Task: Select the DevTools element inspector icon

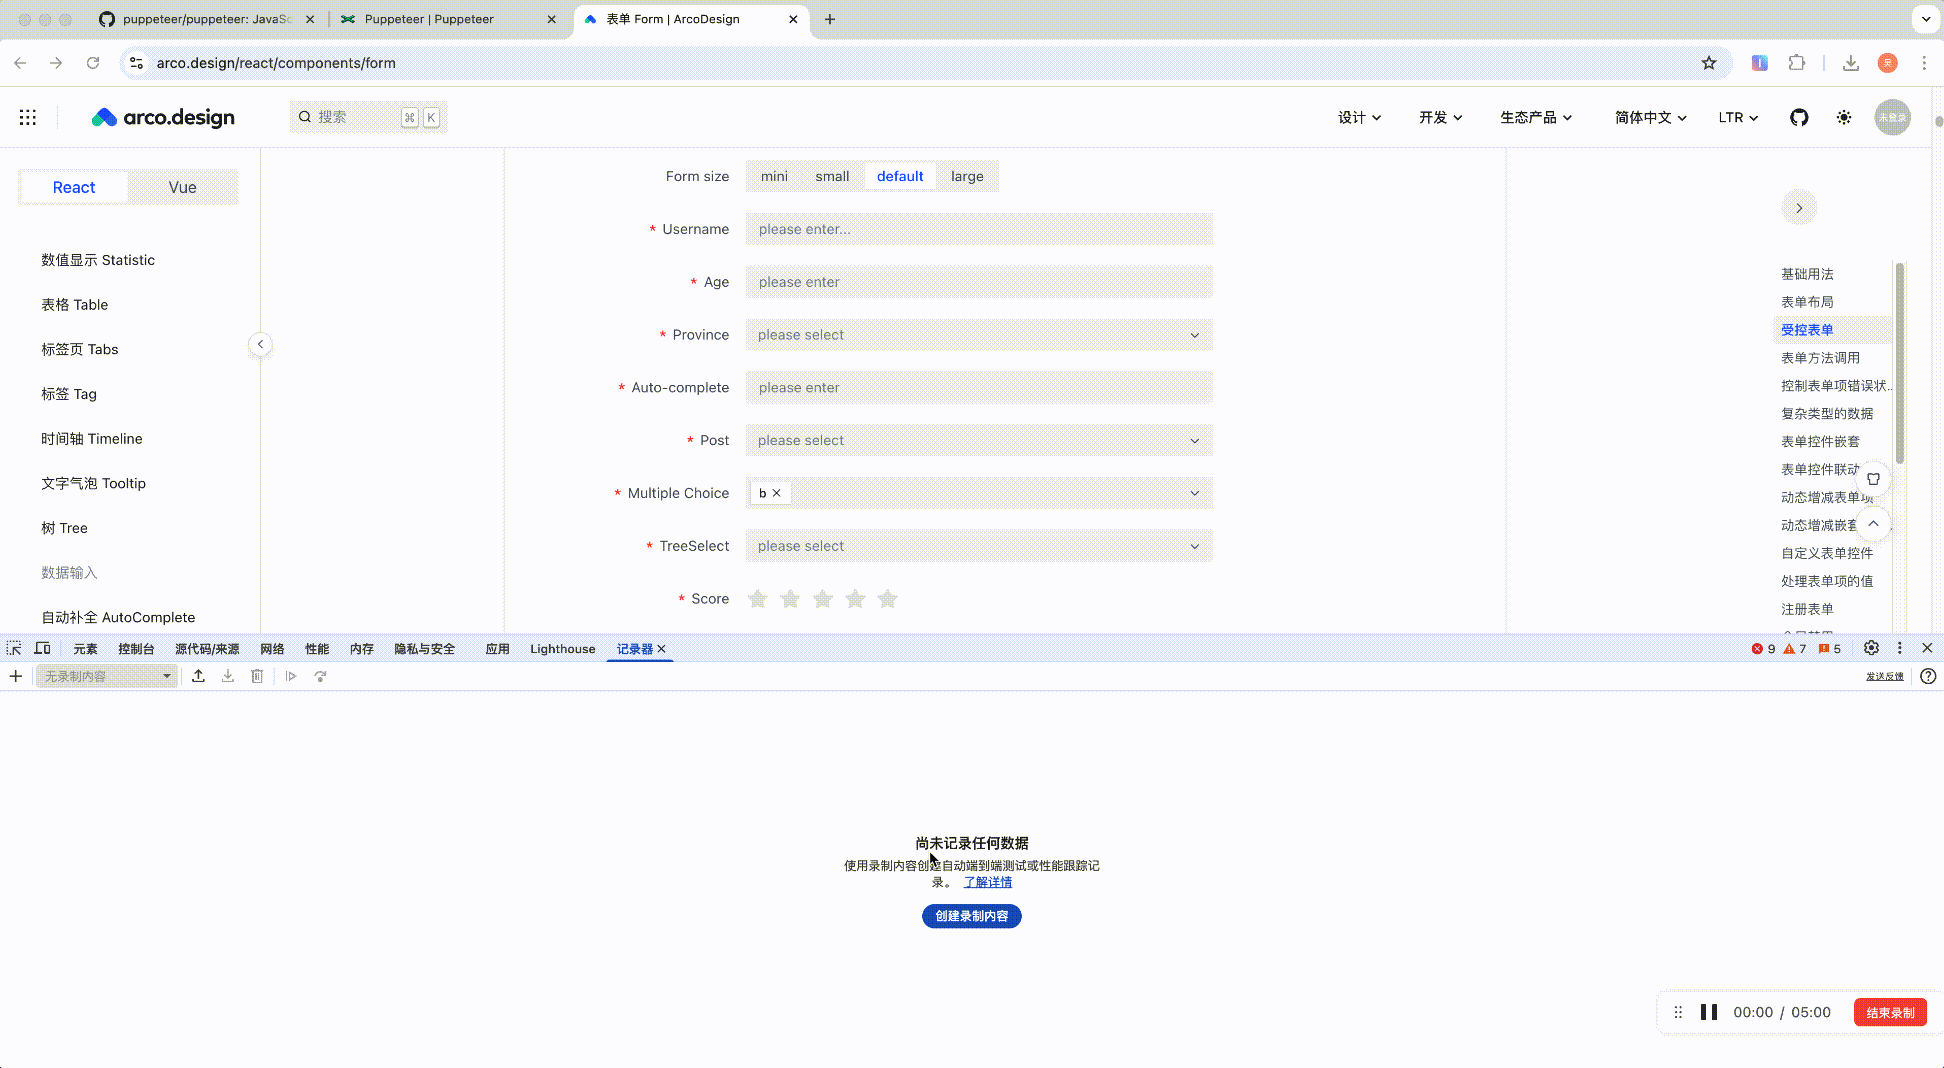Action: point(14,648)
